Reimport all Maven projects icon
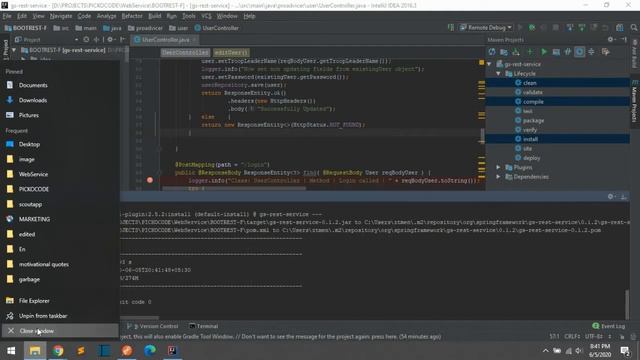Image resolution: width=640 pixels, height=360 pixels. point(492,52)
